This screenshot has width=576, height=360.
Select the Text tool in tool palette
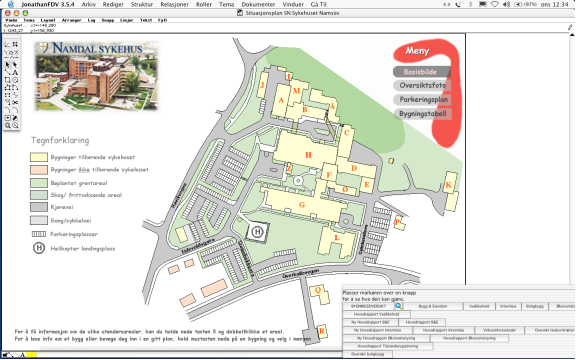point(15,72)
